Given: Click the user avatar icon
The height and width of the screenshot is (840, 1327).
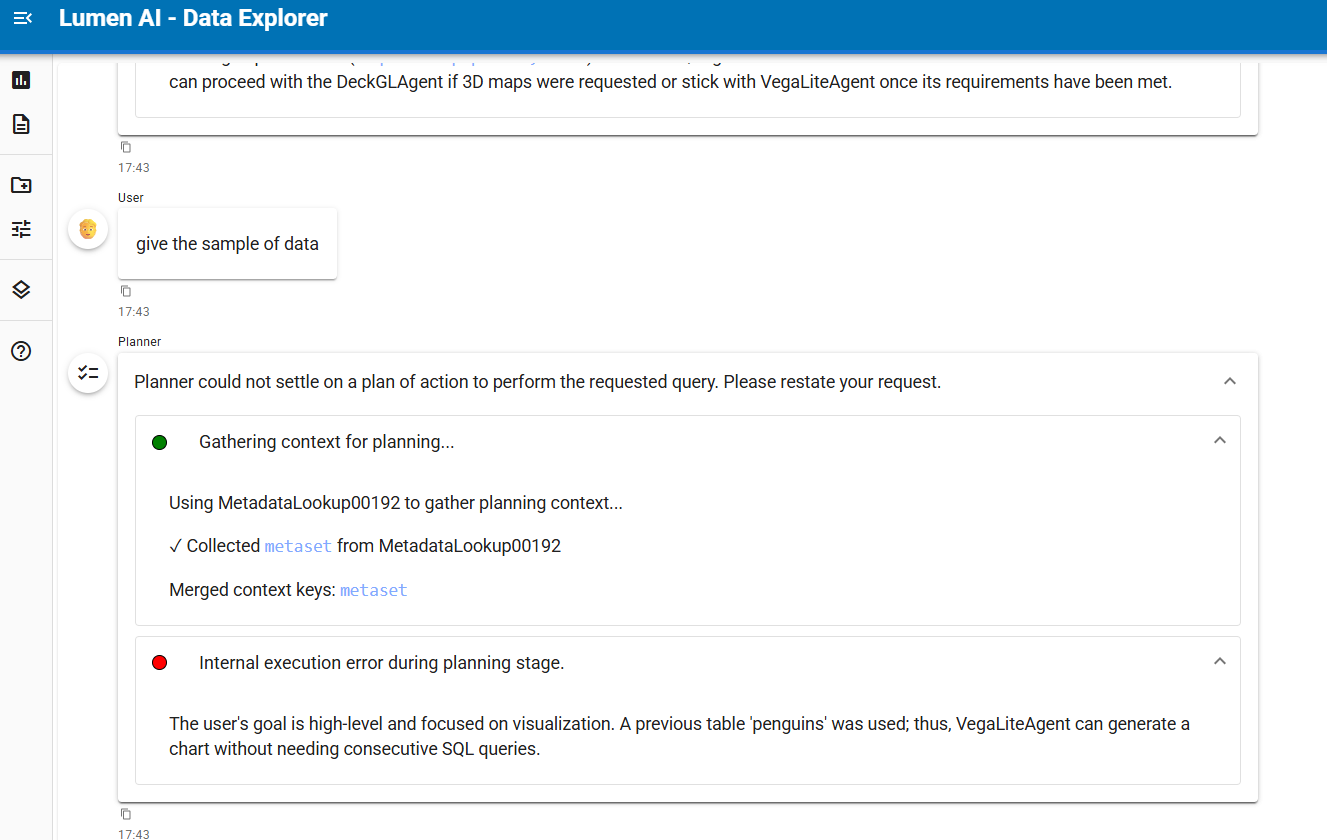Looking at the screenshot, I should [88, 229].
